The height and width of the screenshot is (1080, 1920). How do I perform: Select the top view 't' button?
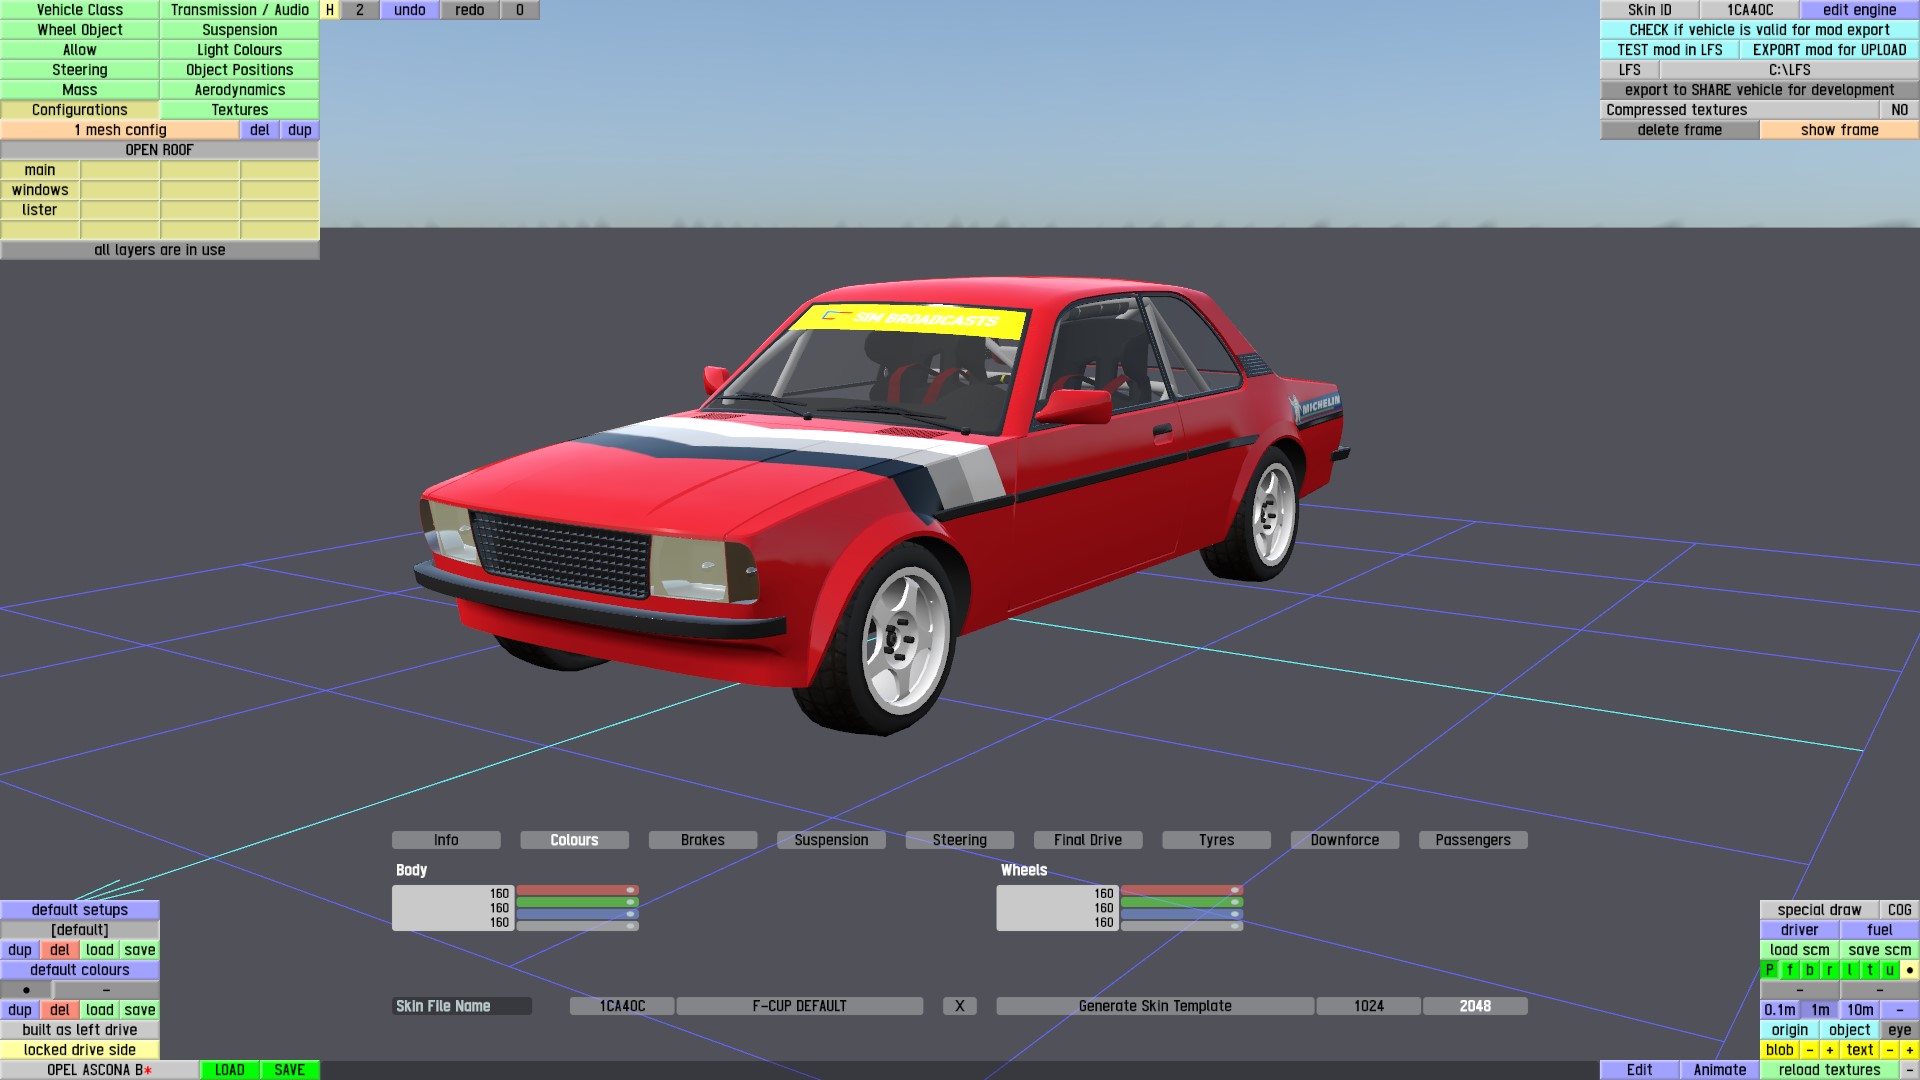coord(1869,970)
